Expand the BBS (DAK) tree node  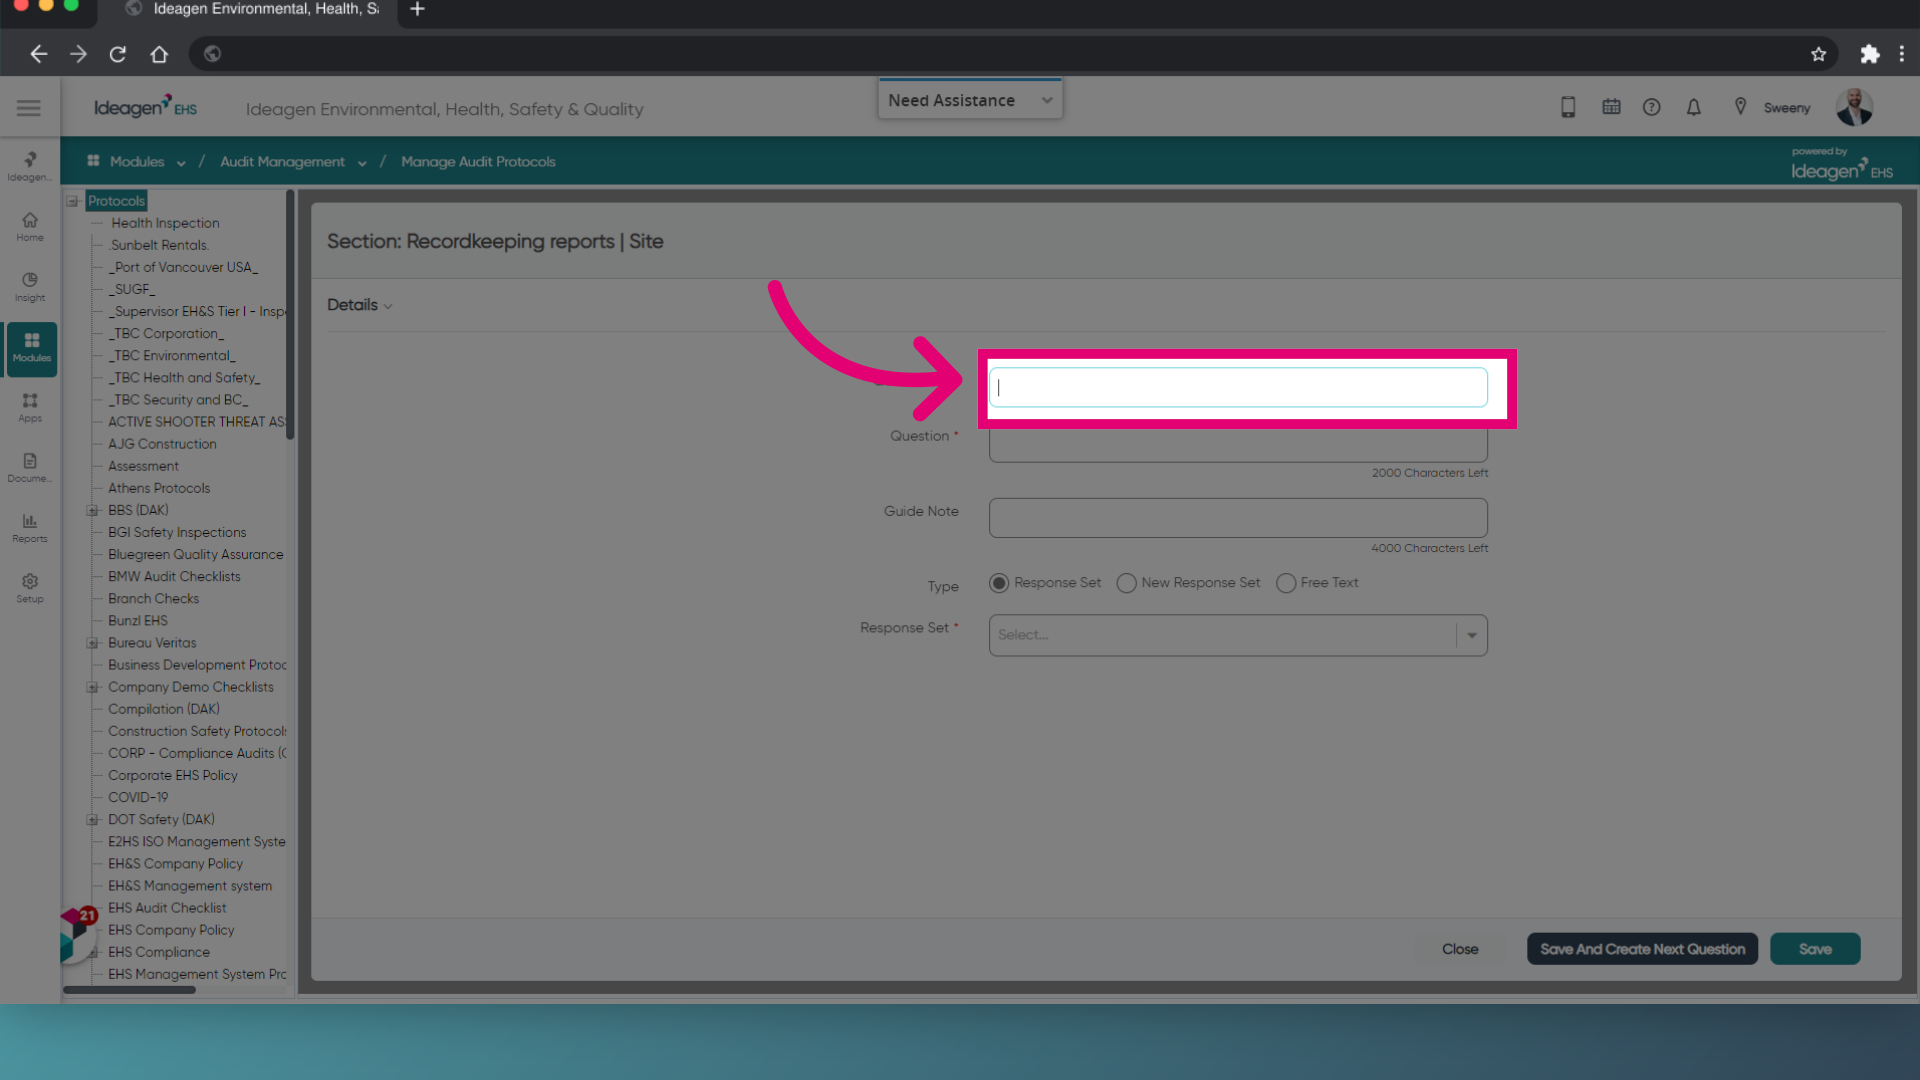[x=92, y=510]
